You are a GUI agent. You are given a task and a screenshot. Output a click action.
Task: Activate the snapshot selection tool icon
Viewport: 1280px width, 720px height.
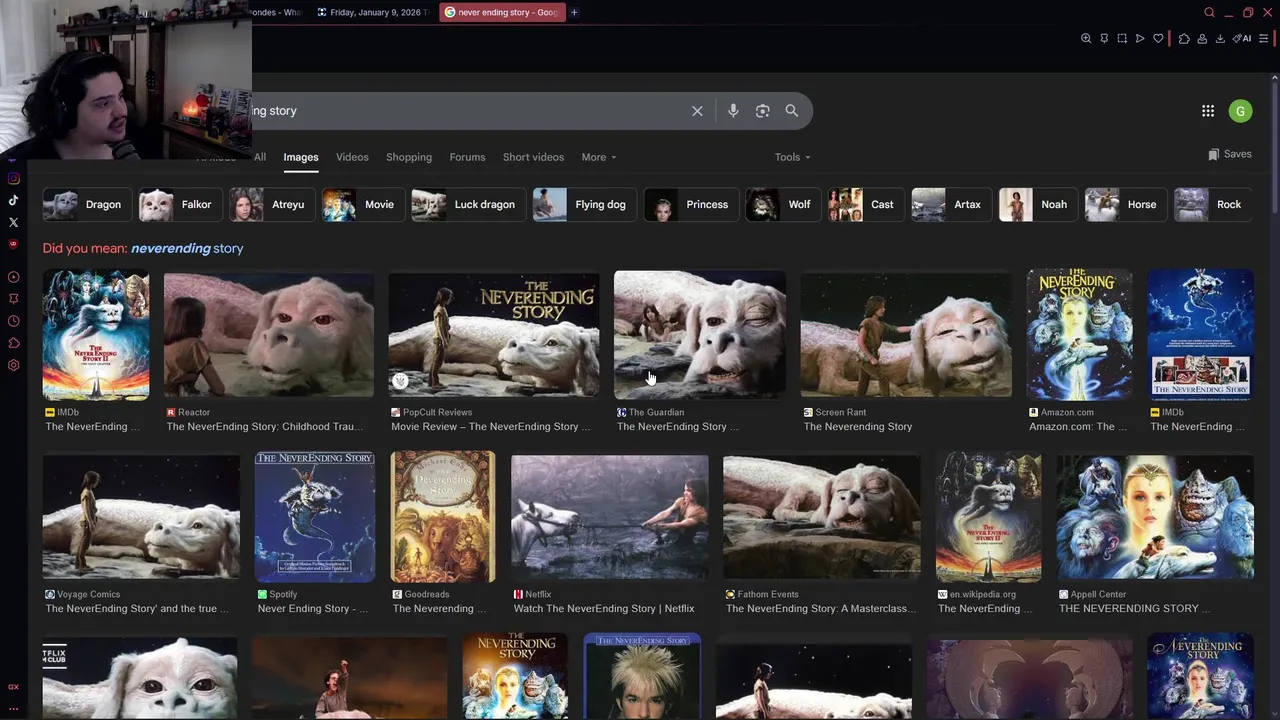coord(1122,39)
